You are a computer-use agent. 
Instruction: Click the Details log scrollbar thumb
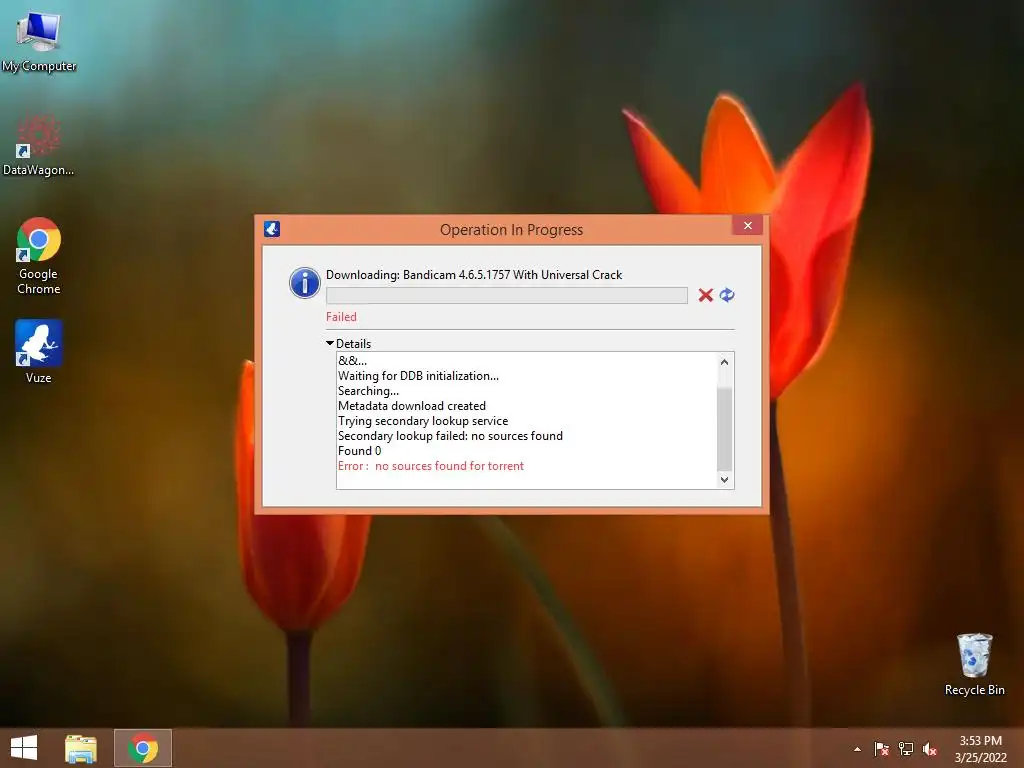(x=724, y=428)
